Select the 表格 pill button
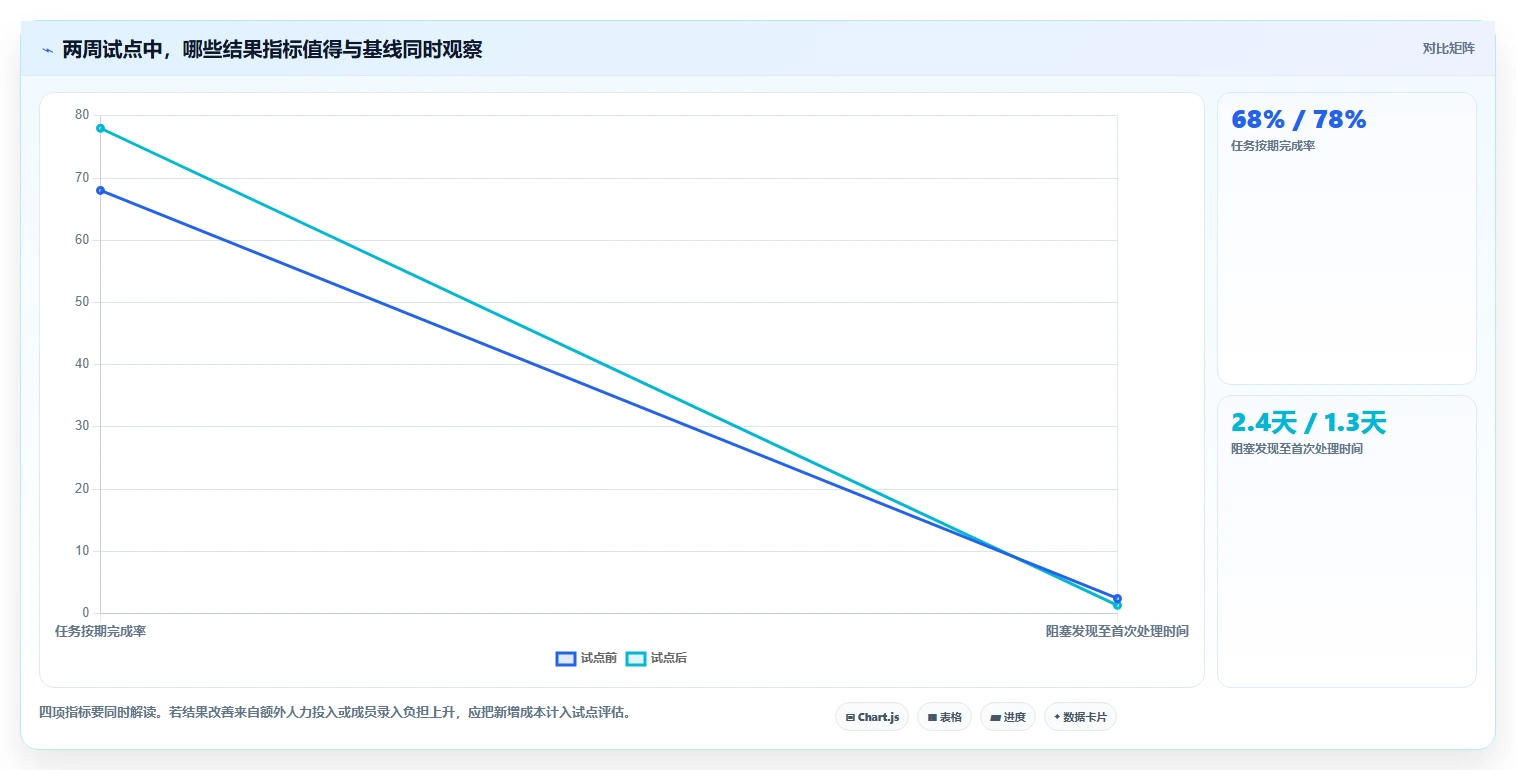This screenshot has width=1516, height=770. pyautogui.click(x=944, y=717)
